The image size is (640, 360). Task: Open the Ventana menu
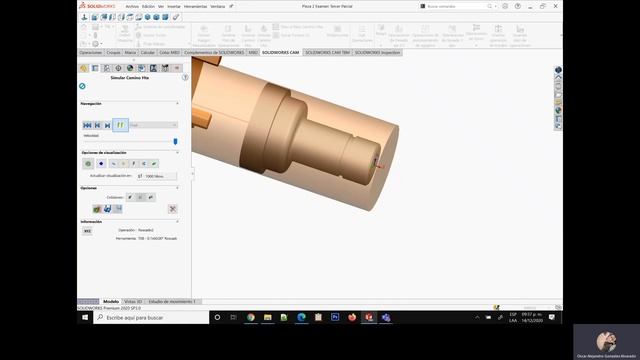pos(218,7)
